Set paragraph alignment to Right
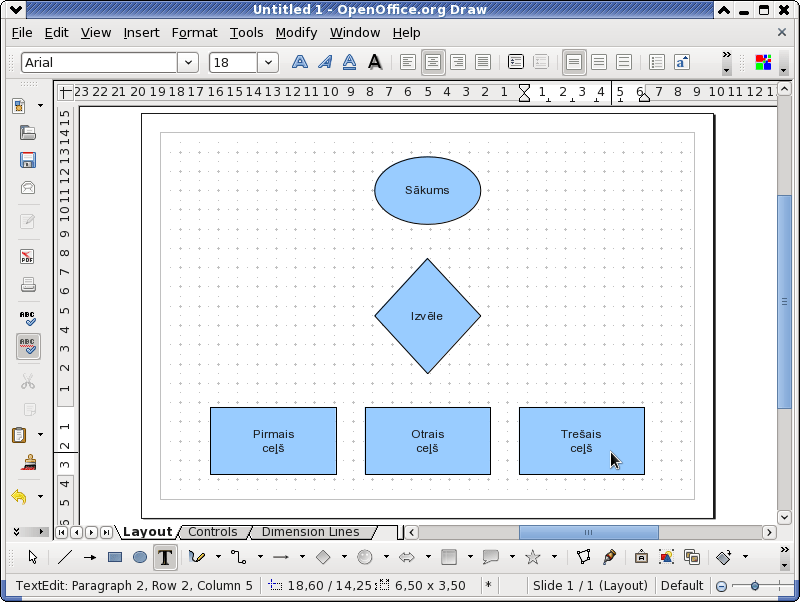 pyautogui.click(x=458, y=63)
